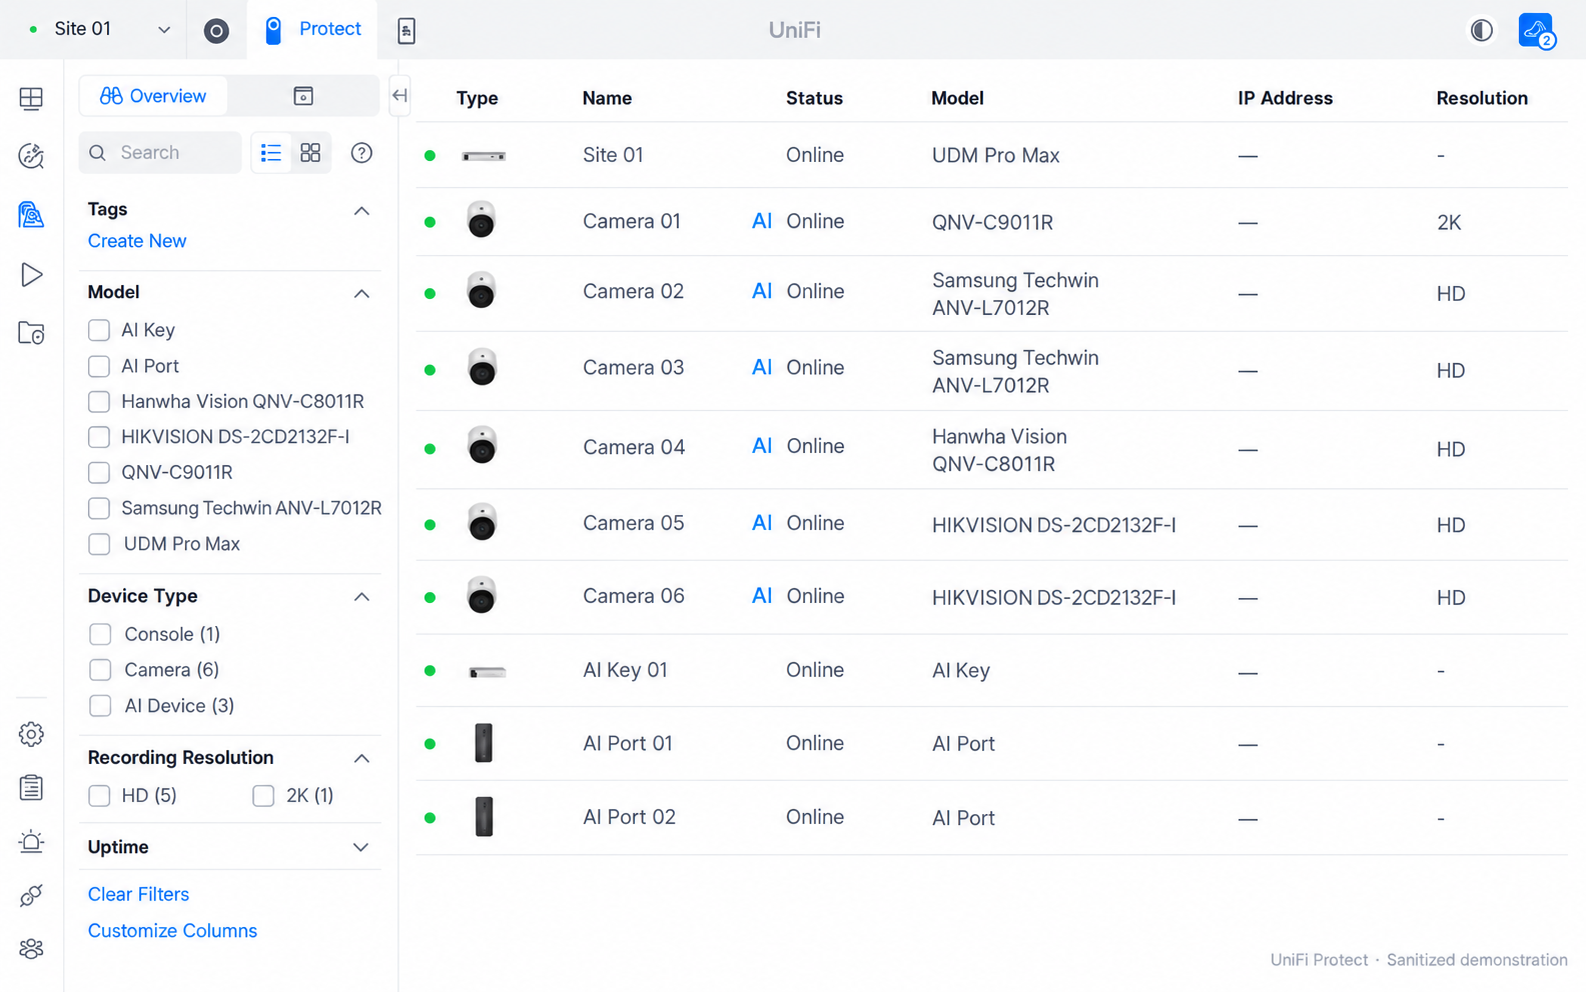Enable the AI Device (3) filter
Image resolution: width=1586 pixels, height=992 pixels.
pyautogui.click(x=100, y=706)
